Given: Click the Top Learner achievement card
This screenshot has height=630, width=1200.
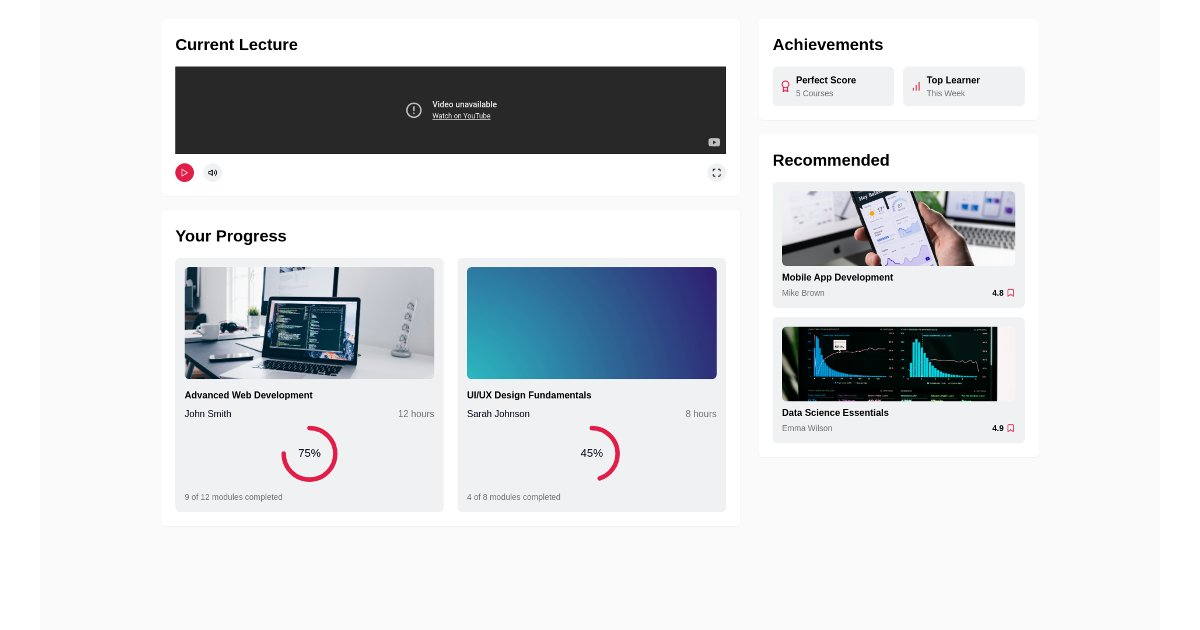Looking at the screenshot, I should (x=963, y=86).
